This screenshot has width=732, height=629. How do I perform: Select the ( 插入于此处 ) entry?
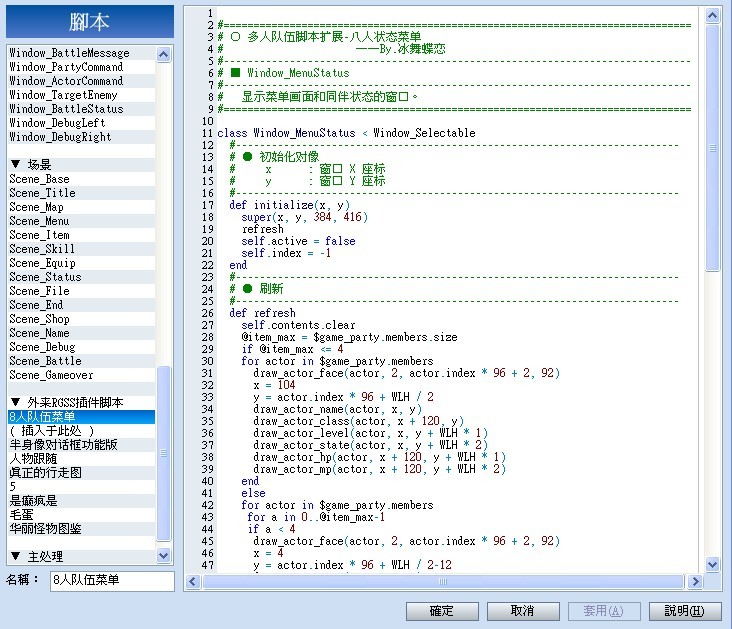click(x=81, y=431)
